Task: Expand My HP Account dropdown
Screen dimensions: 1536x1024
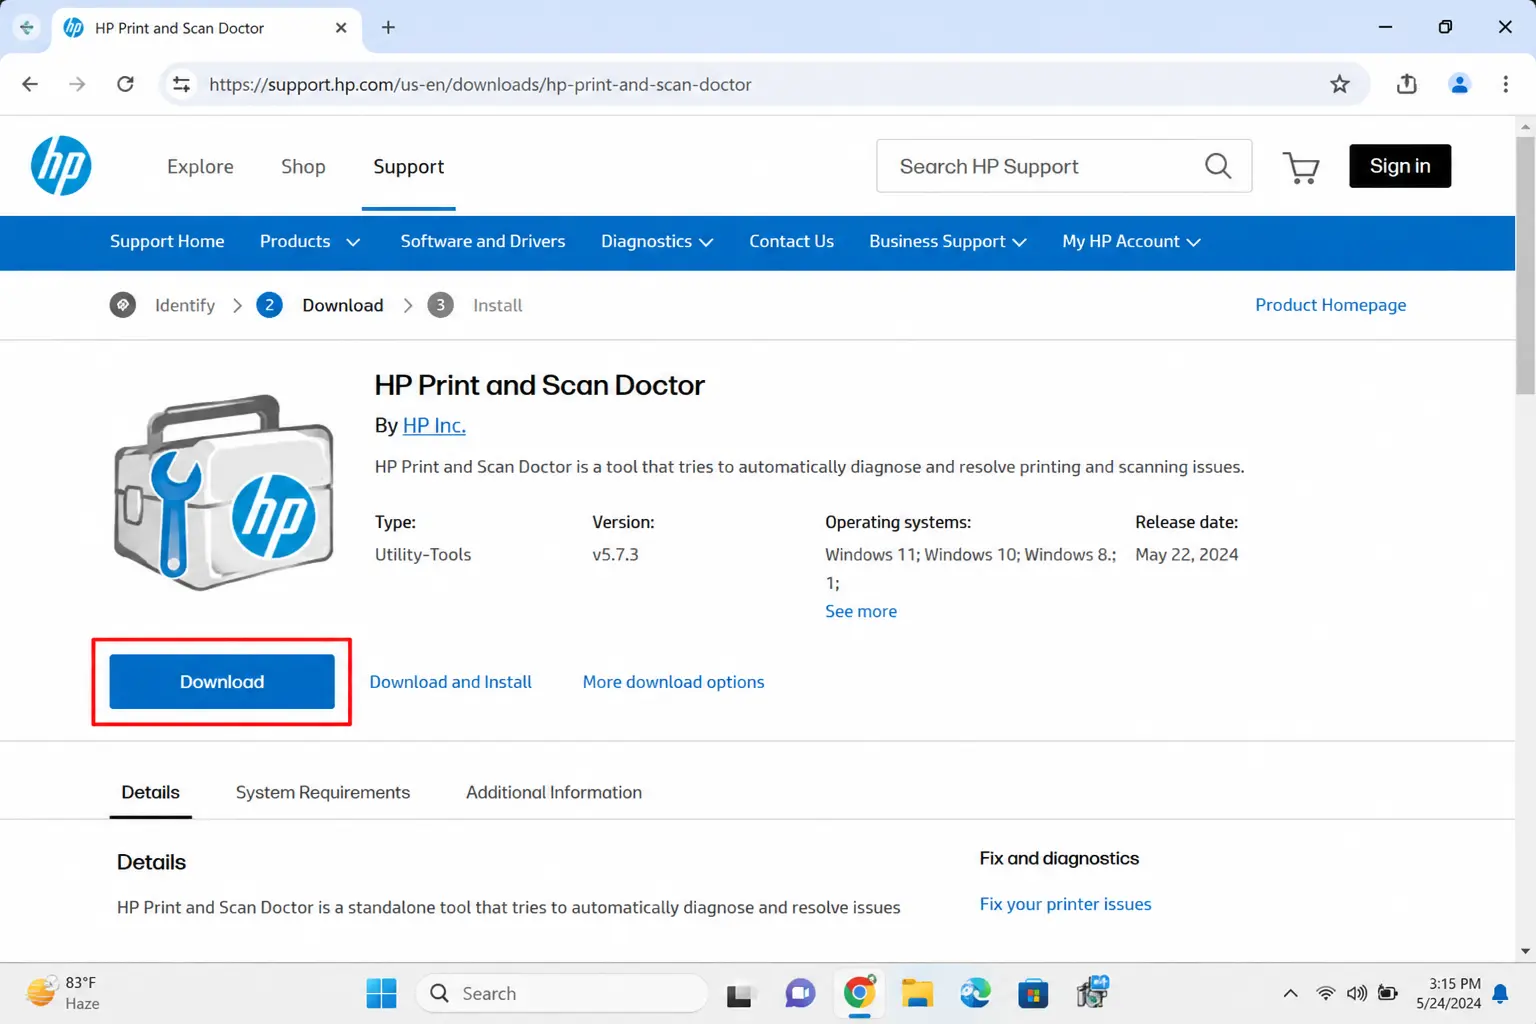Action: click(x=1132, y=242)
